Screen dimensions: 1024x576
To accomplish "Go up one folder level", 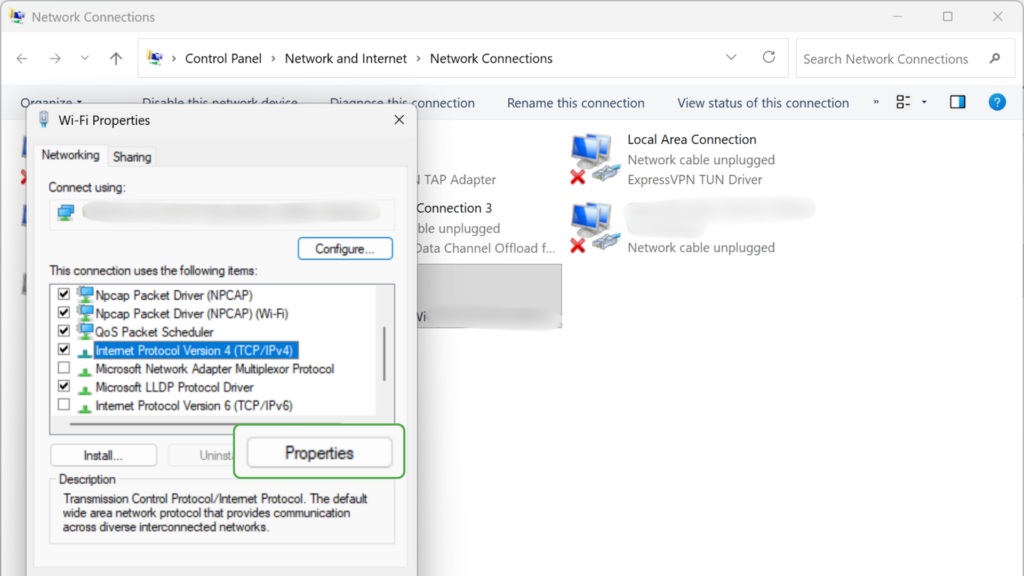I will click(116, 59).
